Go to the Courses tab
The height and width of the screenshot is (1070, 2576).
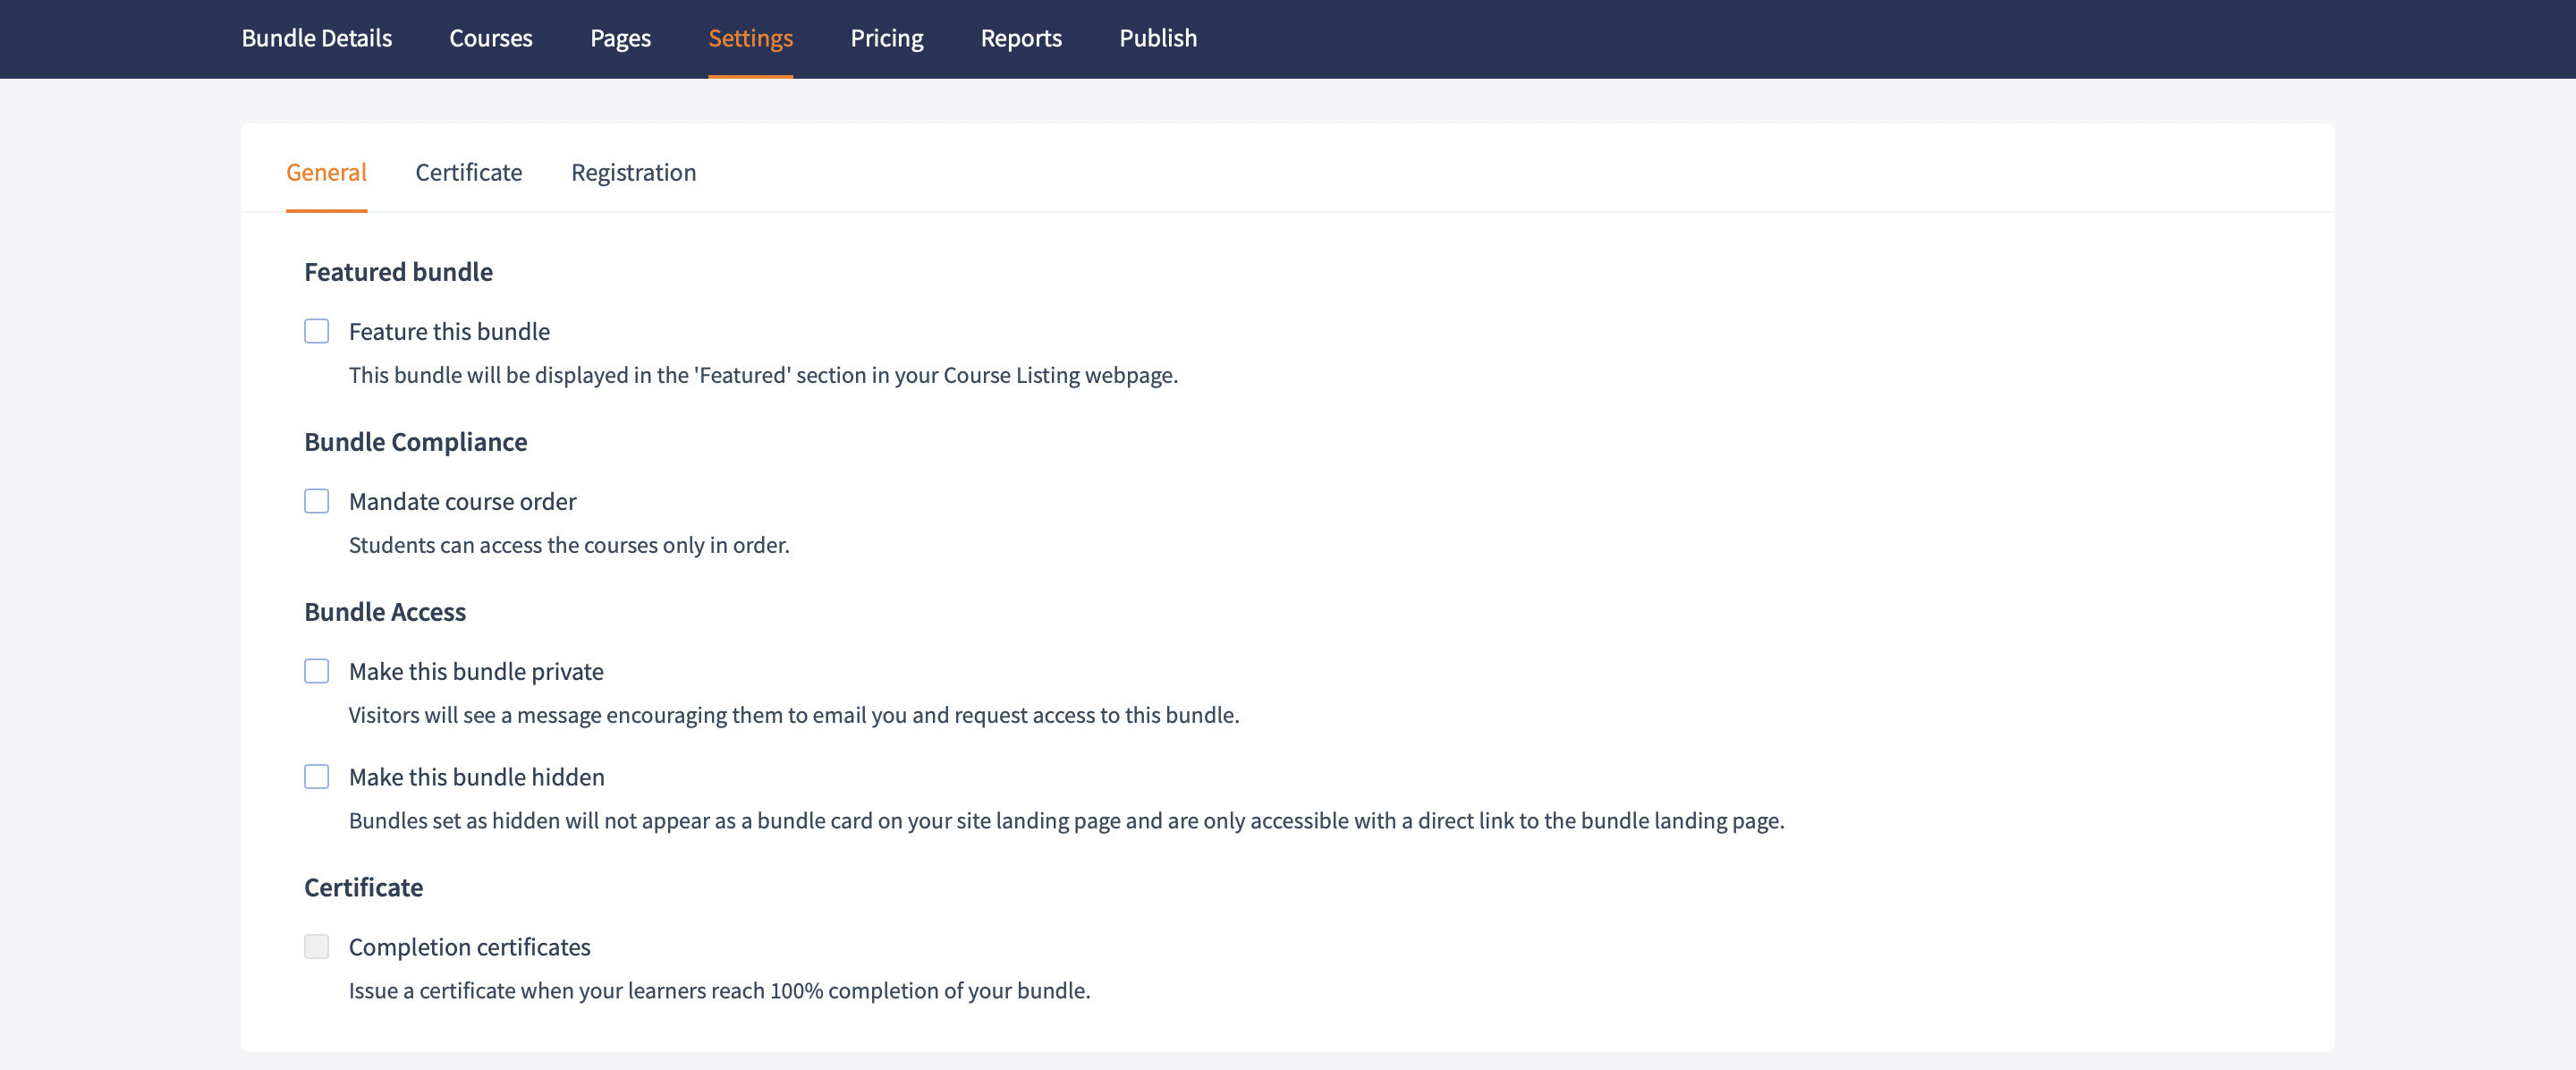[490, 38]
